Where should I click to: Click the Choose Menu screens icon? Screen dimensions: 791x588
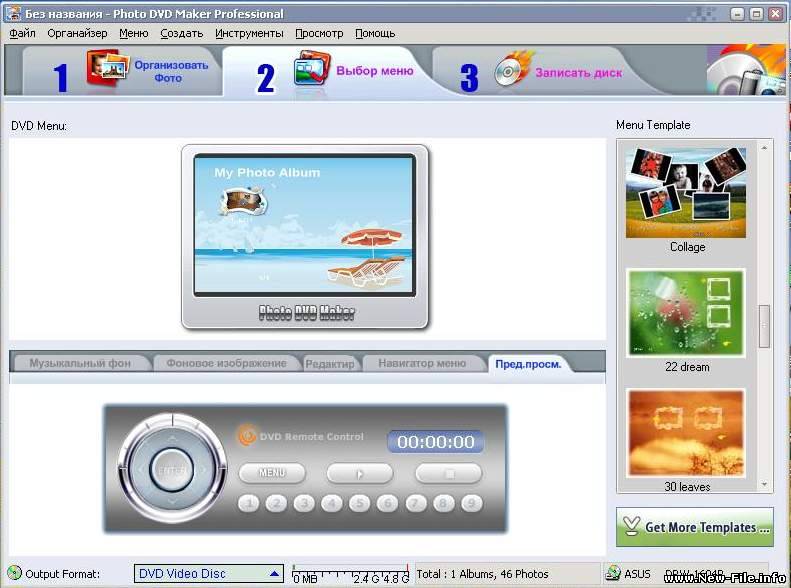[x=312, y=68]
